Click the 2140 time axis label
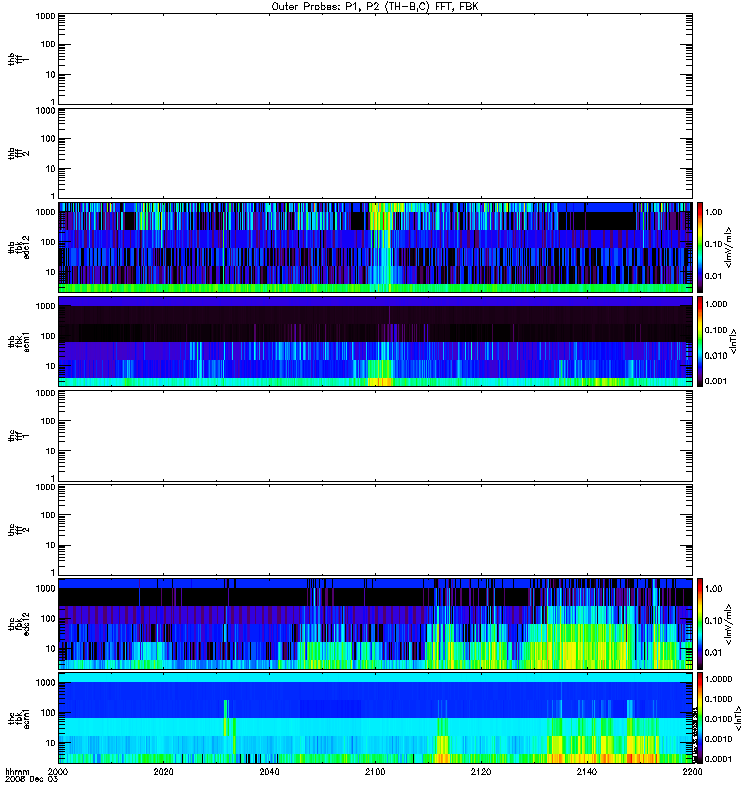 (x=587, y=772)
